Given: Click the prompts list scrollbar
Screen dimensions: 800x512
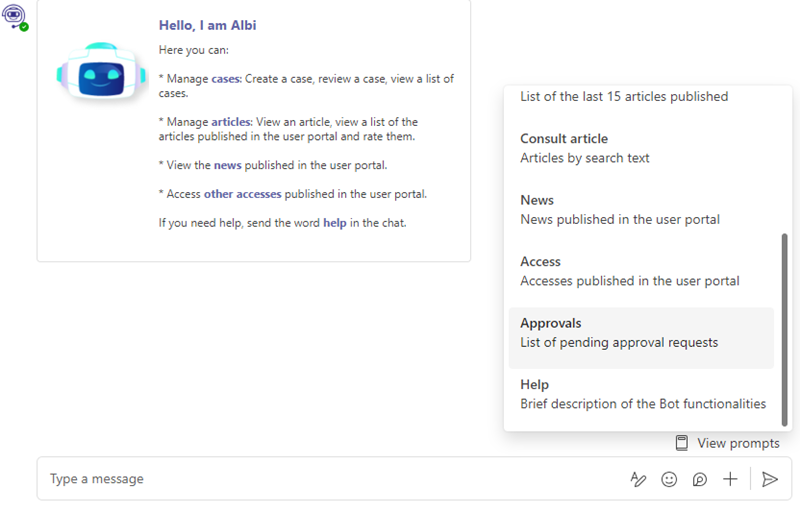Looking at the screenshot, I should (785, 329).
